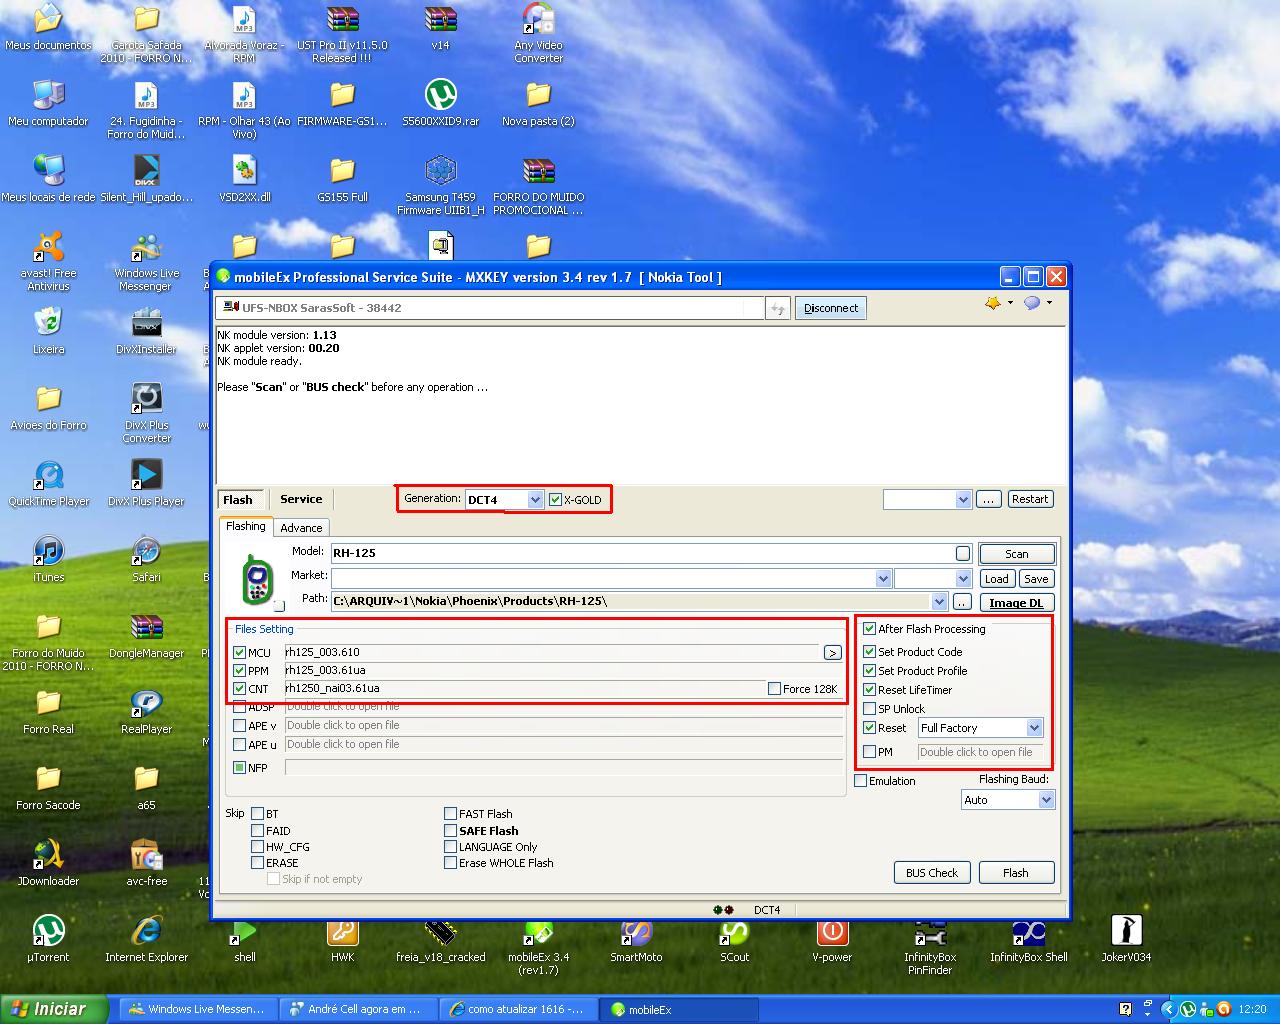Select the Flash main tab
This screenshot has height=1024, width=1280.
238,499
